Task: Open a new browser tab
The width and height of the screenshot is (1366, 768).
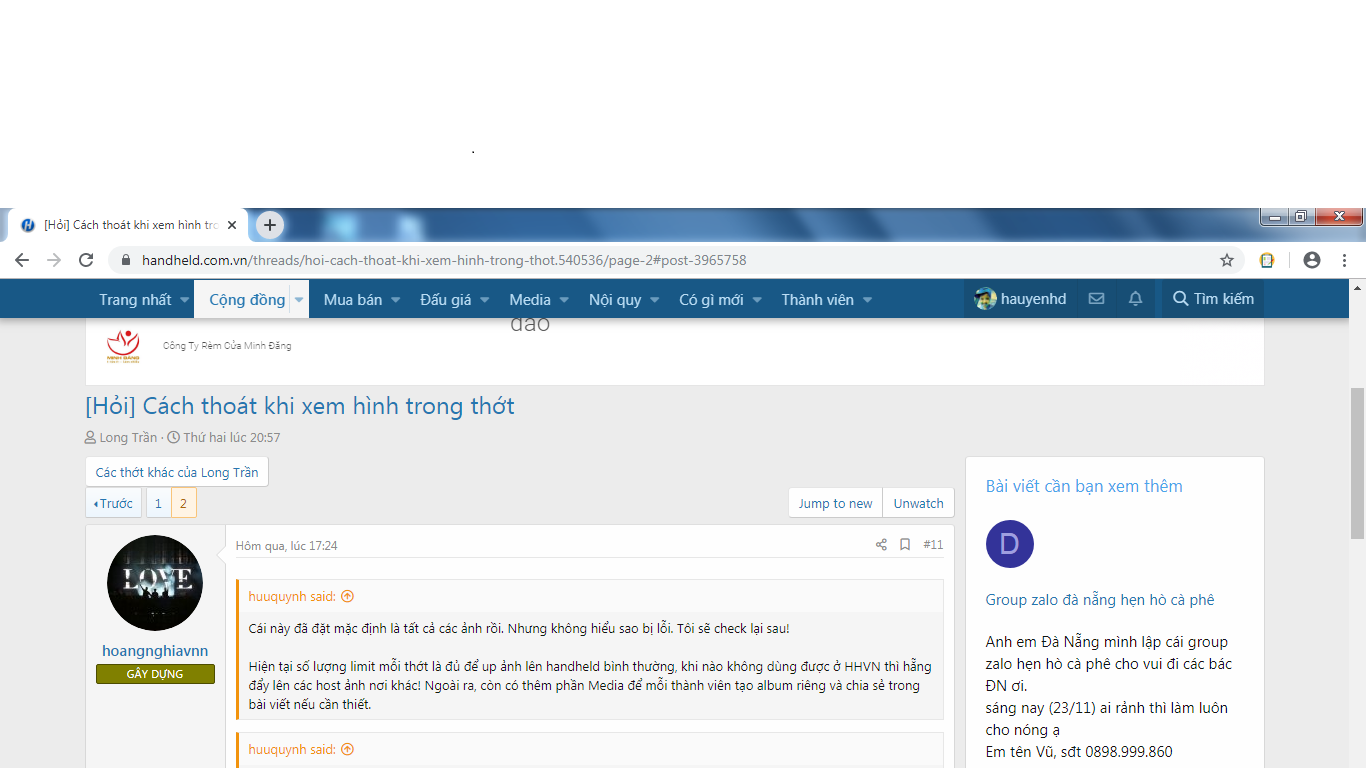Action: coord(270,225)
